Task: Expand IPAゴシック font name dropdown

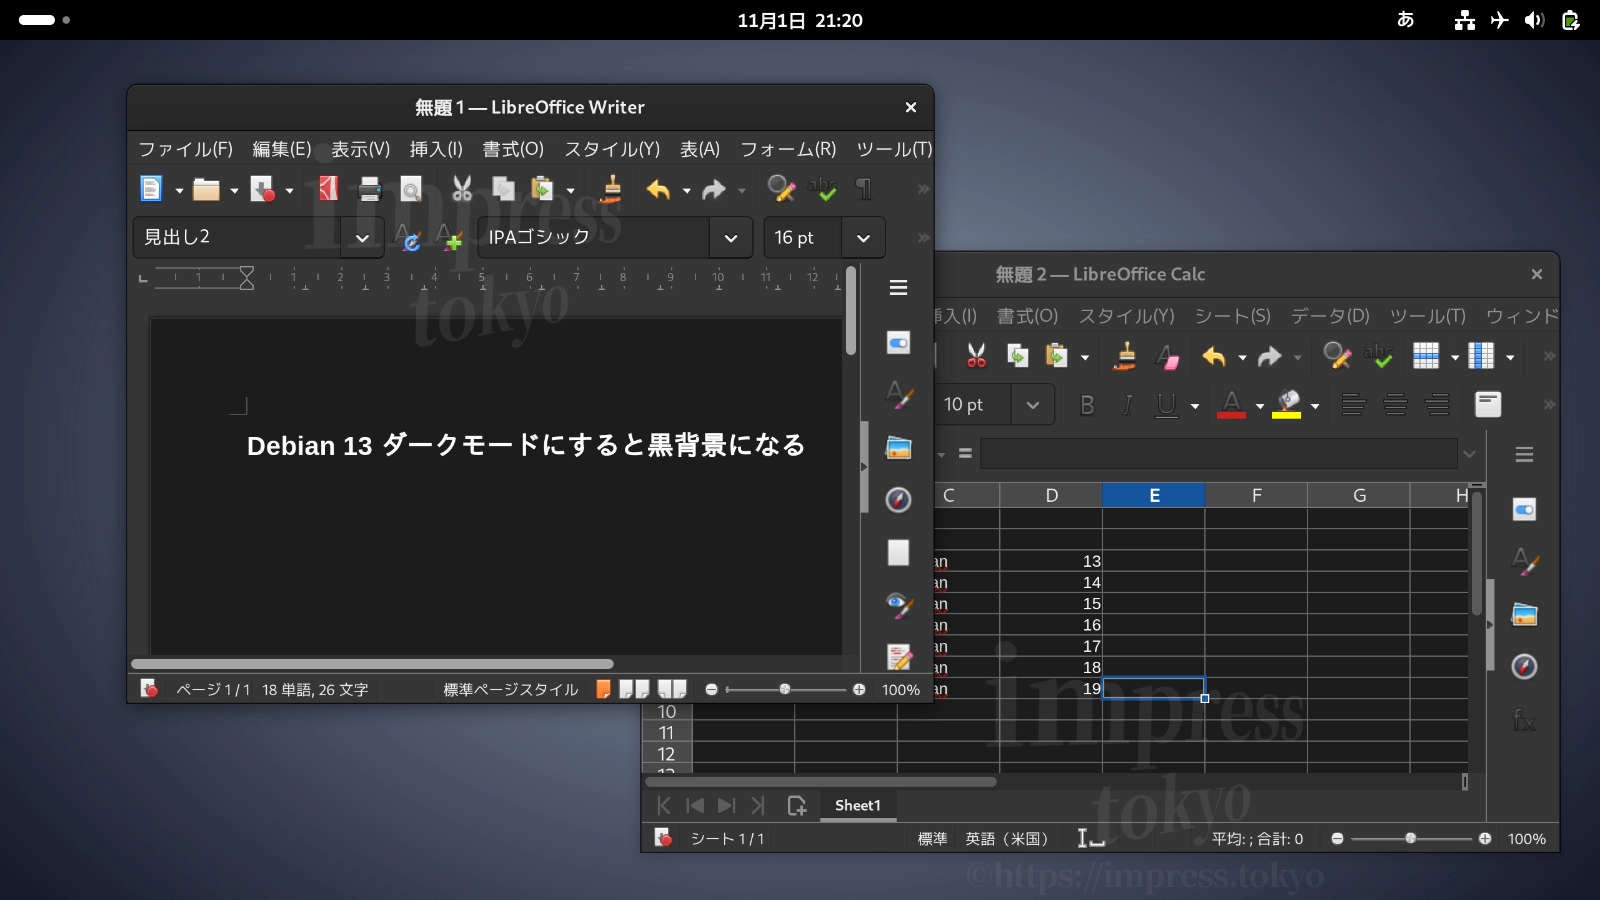Action: click(x=731, y=238)
